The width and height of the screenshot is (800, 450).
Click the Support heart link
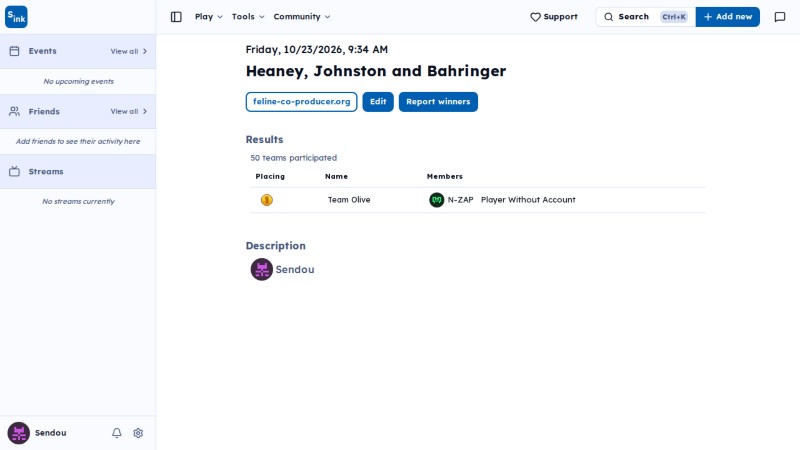[554, 17]
